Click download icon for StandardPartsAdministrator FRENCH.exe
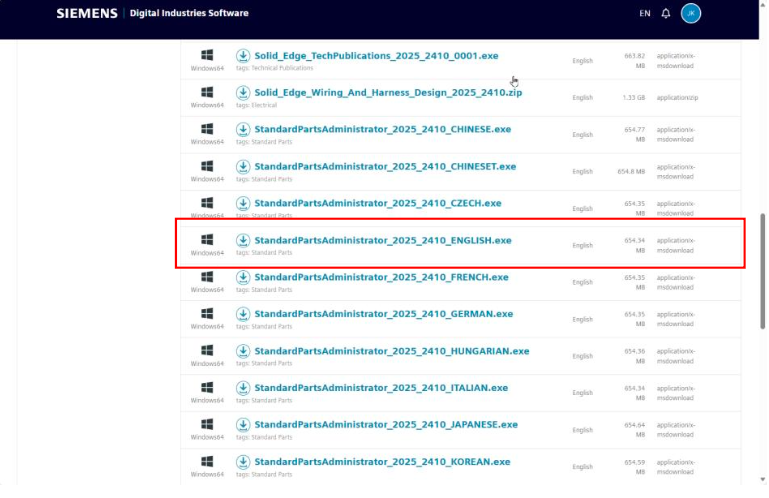769x498 pixels. [243, 277]
